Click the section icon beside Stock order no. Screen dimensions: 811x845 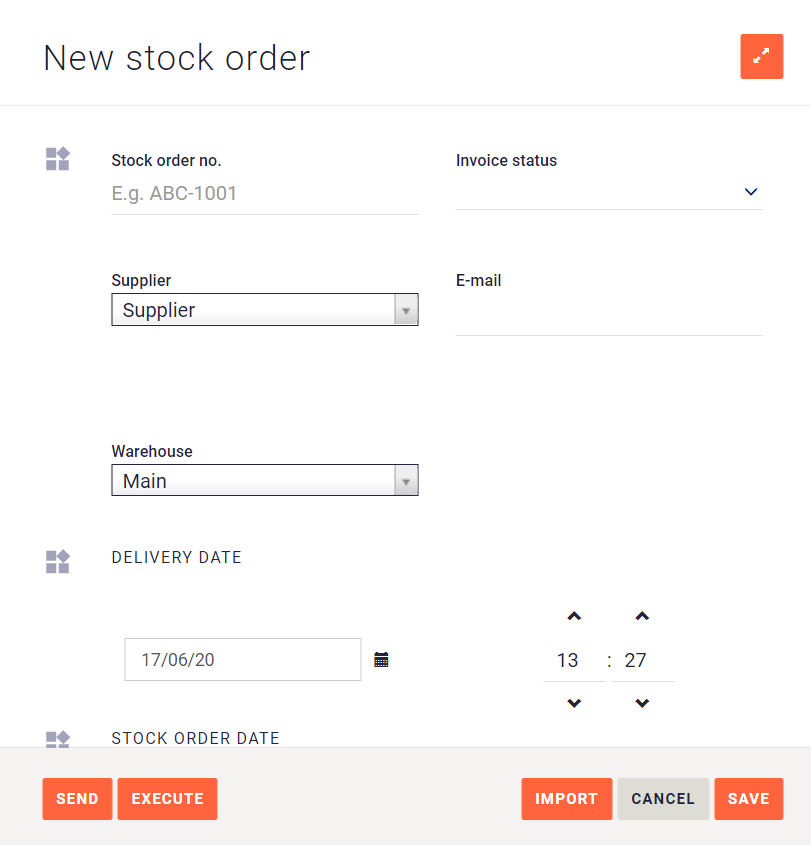click(x=57, y=158)
